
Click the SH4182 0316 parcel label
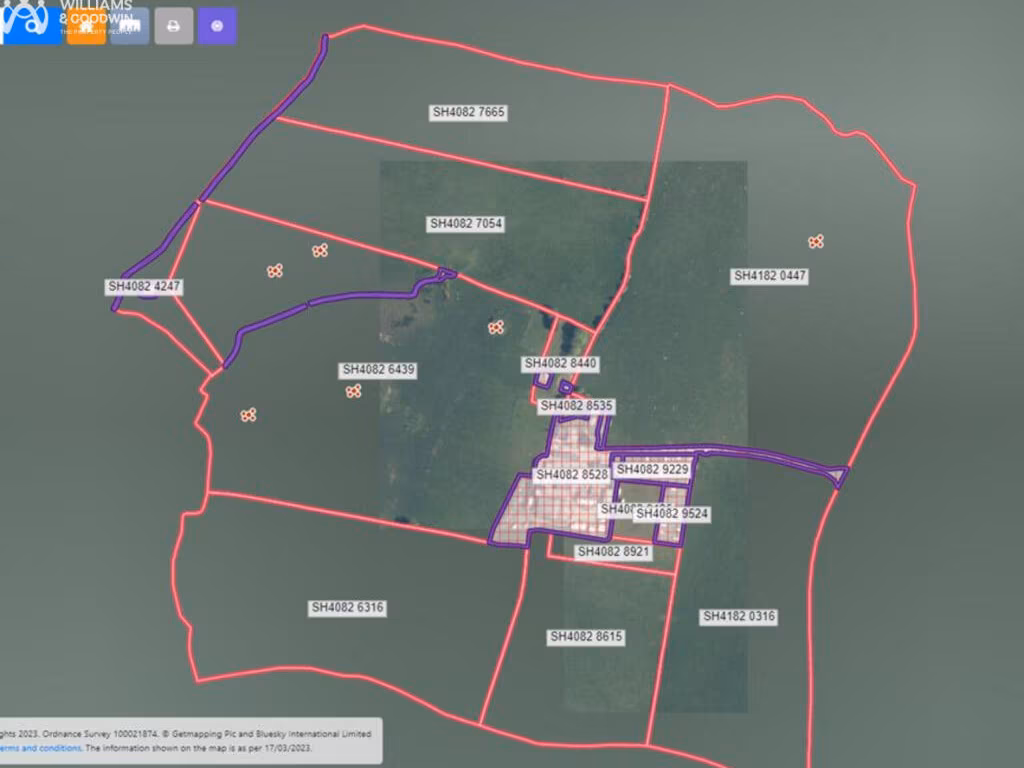[739, 617]
